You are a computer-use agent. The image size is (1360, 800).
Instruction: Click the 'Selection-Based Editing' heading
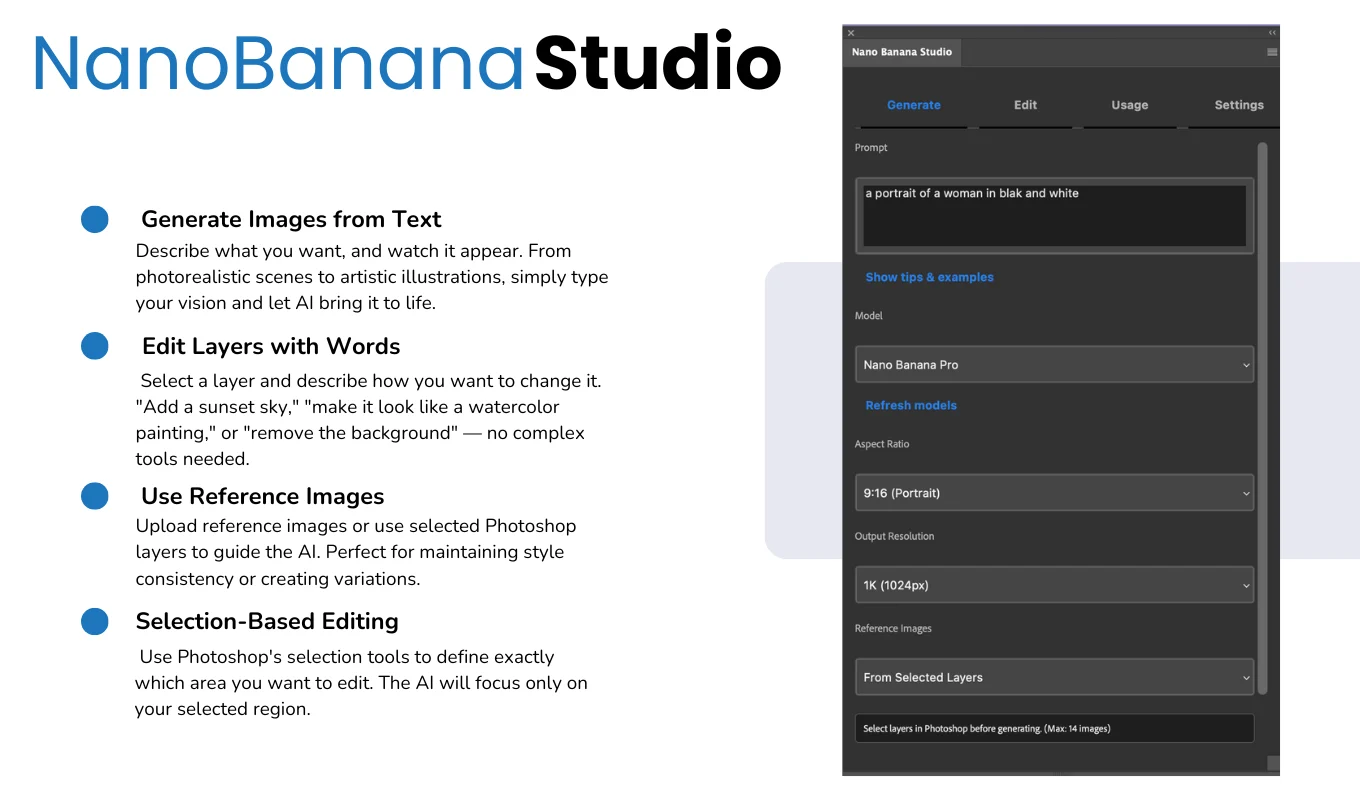tap(267, 621)
